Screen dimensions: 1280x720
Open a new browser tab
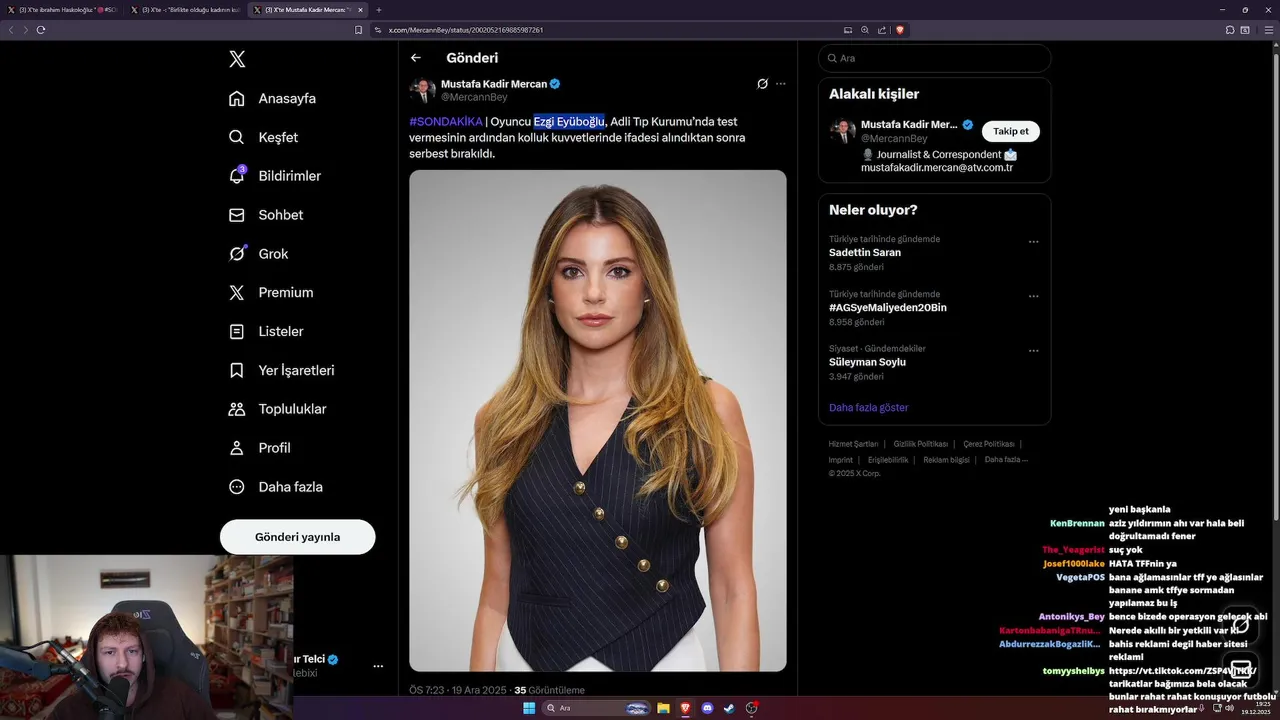(x=379, y=10)
